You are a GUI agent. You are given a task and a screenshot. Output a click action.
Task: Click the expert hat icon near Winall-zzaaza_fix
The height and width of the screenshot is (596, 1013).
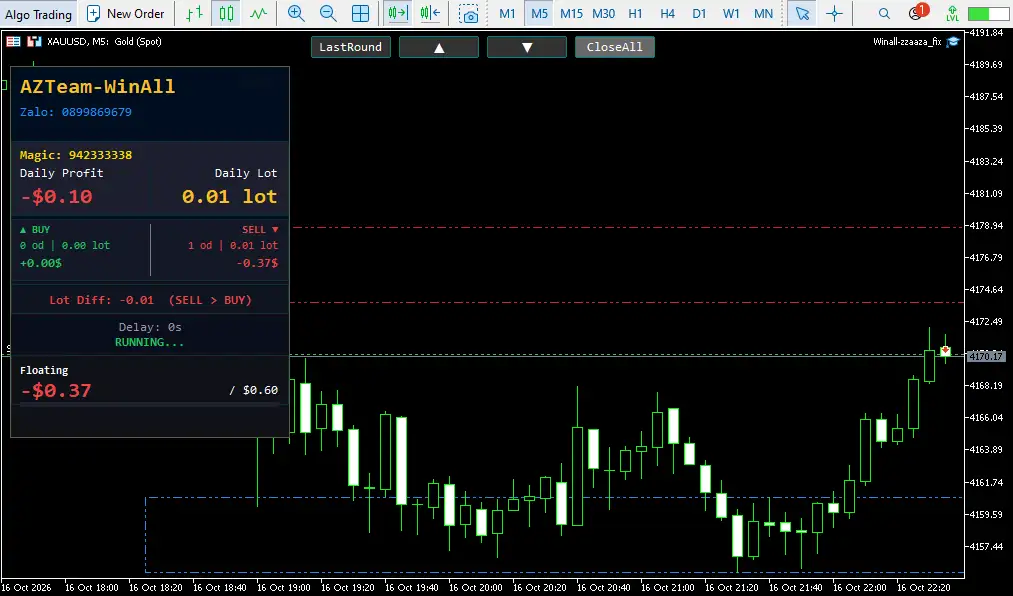[953, 42]
